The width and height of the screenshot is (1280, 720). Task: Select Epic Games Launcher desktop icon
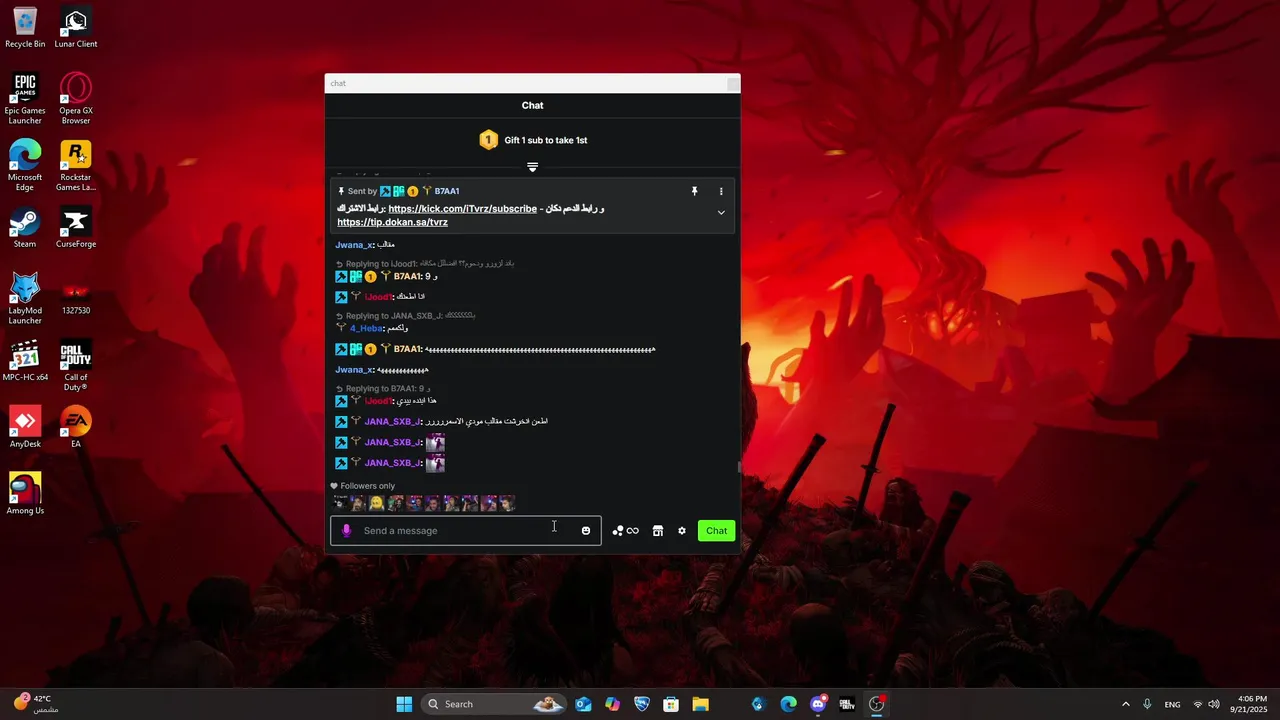pyautogui.click(x=25, y=98)
